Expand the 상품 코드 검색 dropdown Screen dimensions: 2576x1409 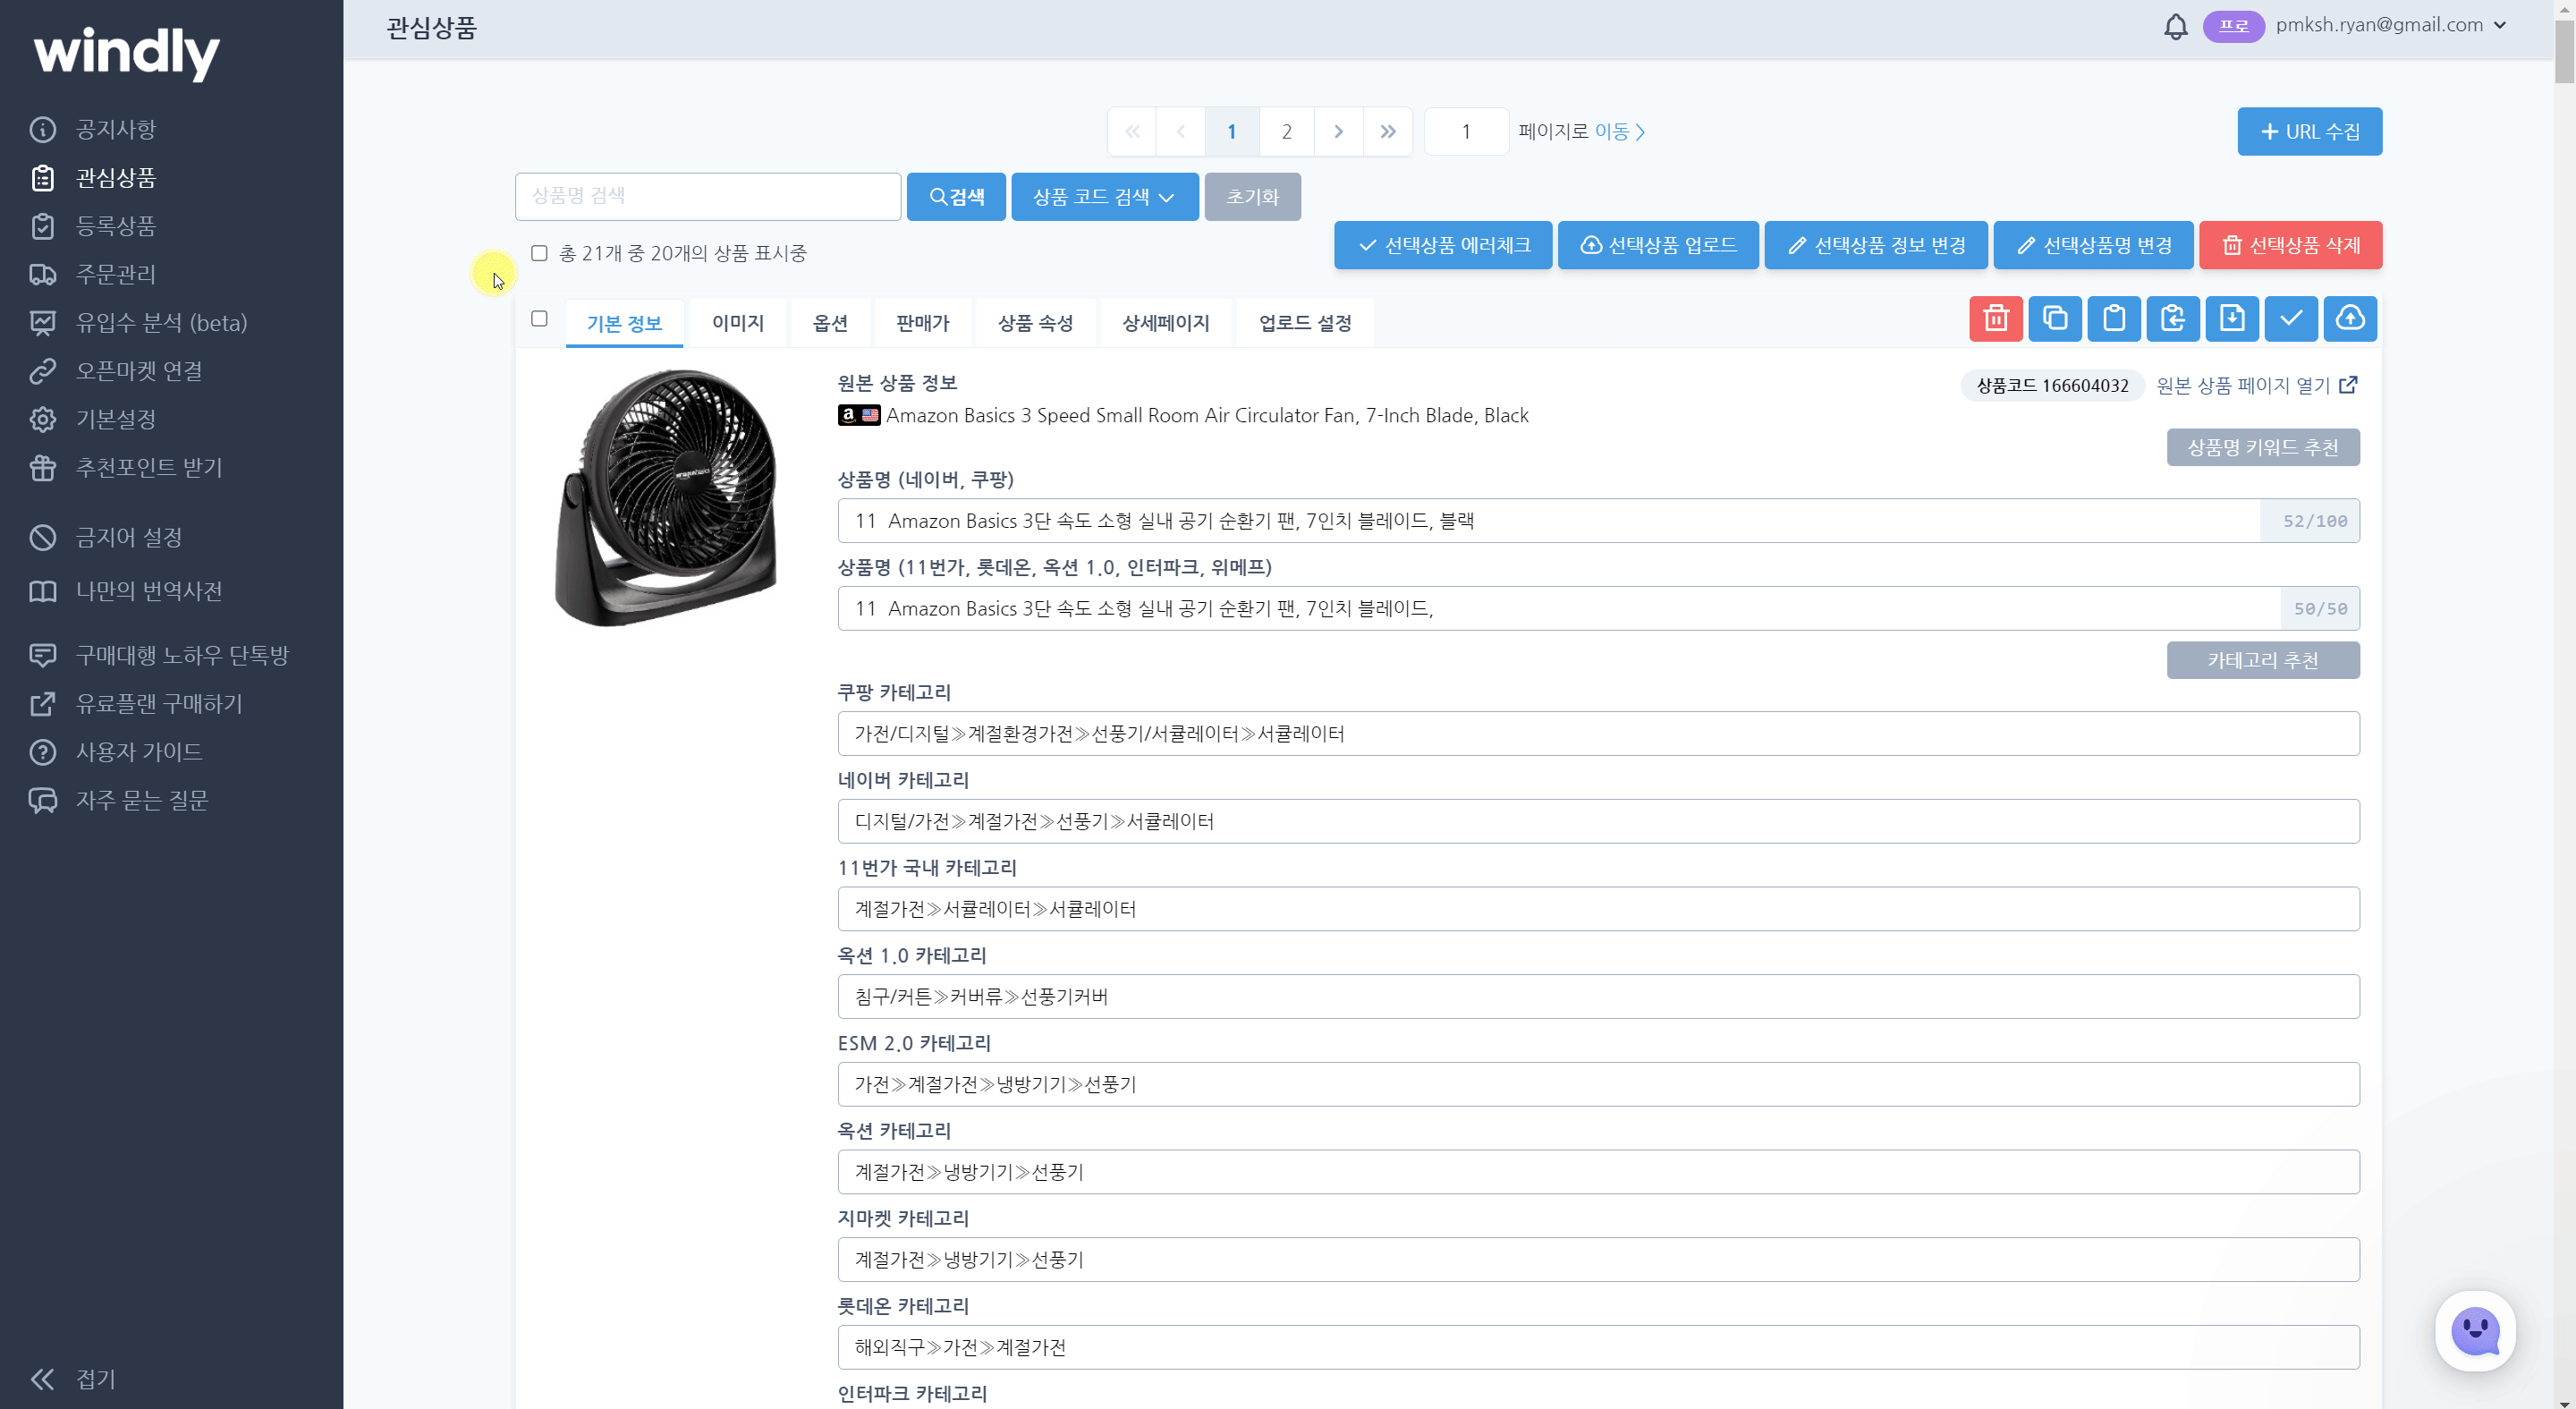1104,197
